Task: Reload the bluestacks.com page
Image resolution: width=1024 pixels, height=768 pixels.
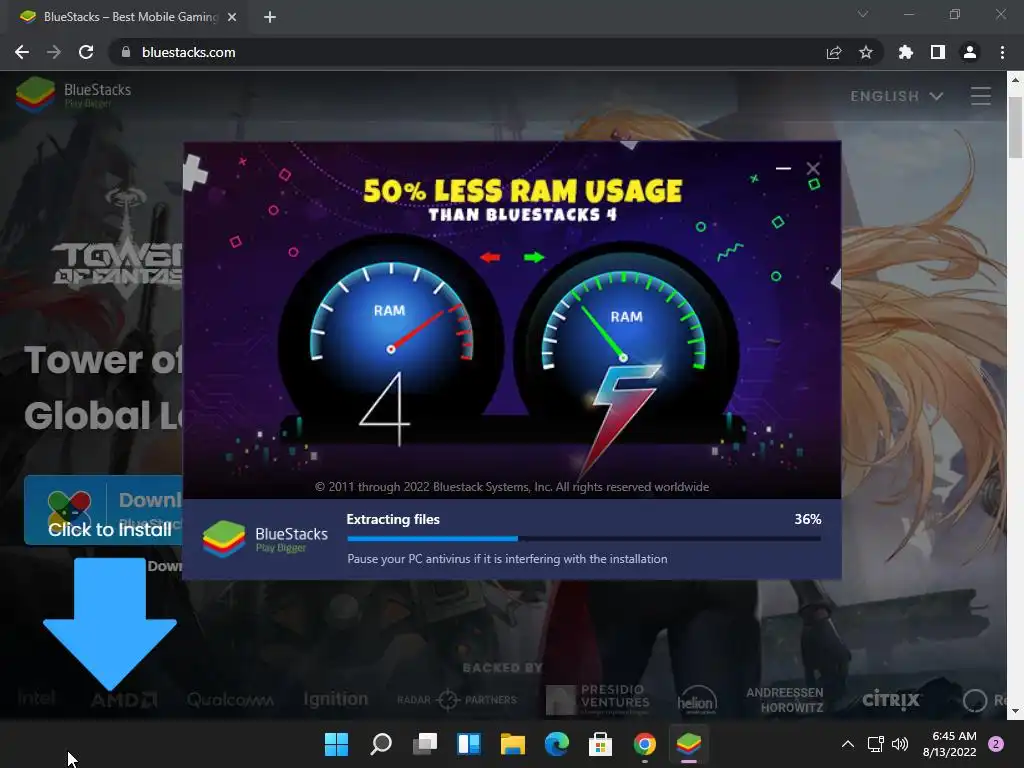Action: (x=86, y=52)
